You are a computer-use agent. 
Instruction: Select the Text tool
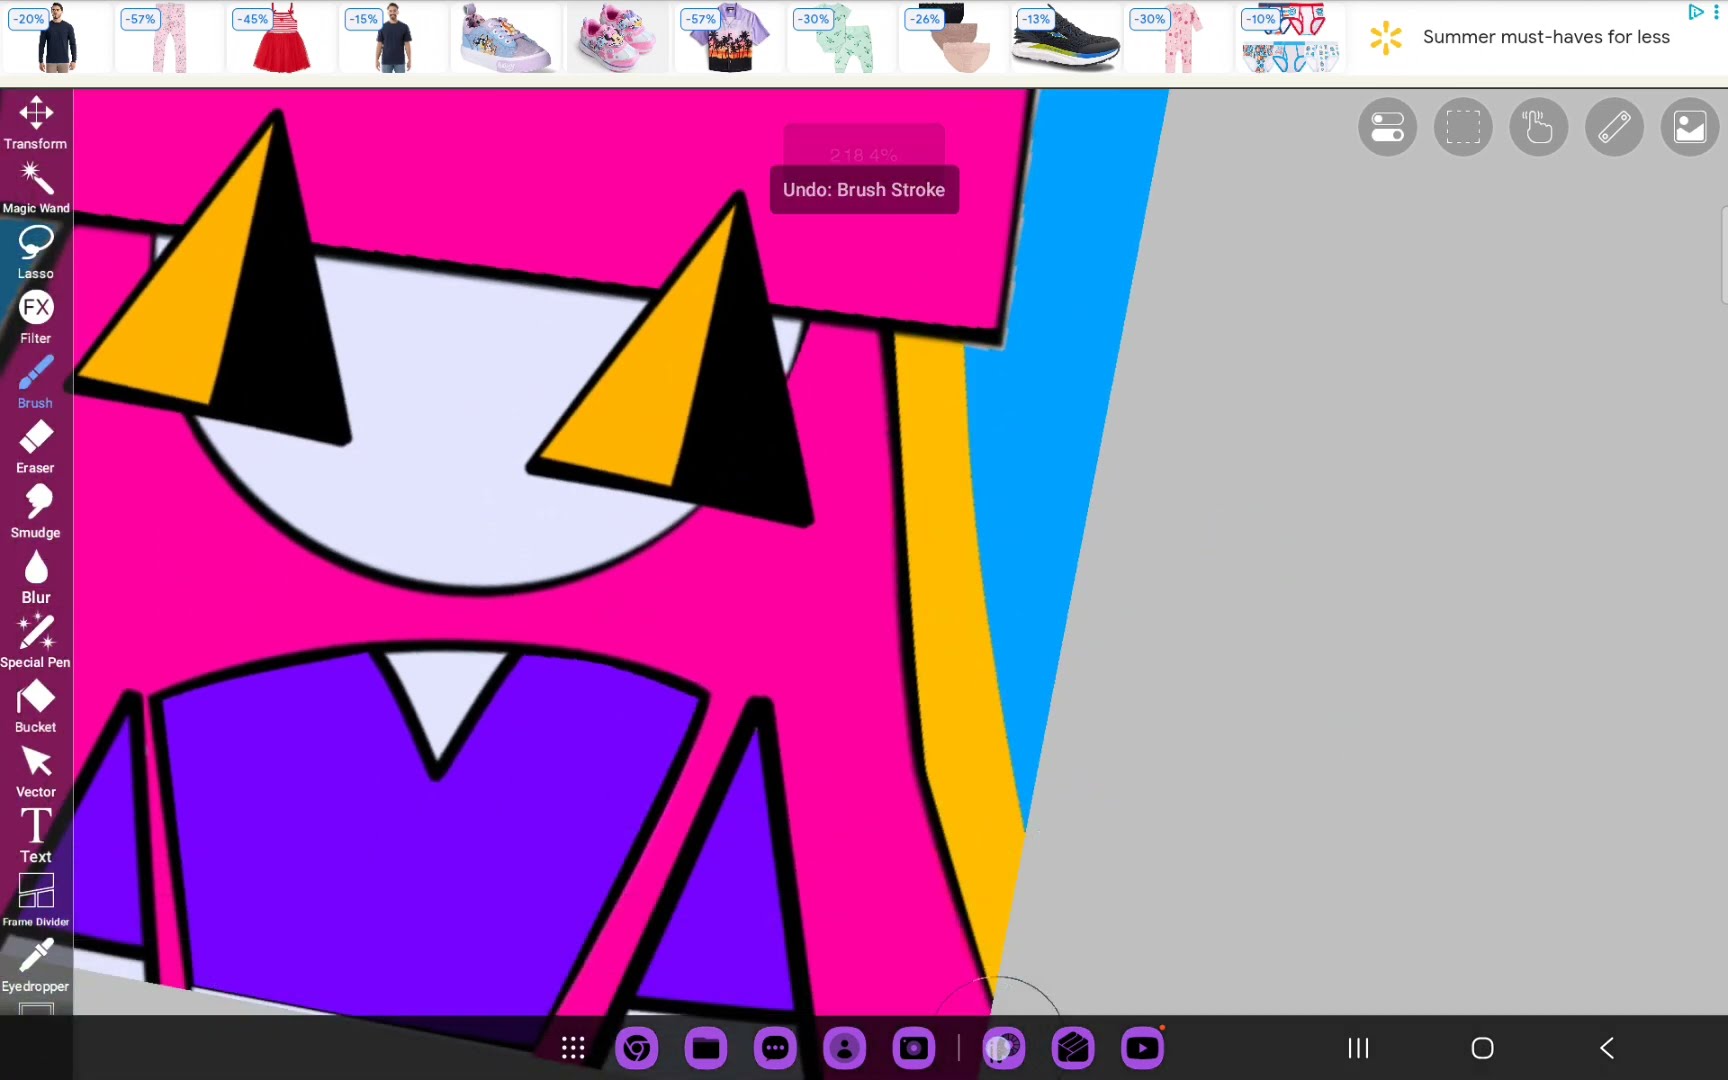pos(36,836)
